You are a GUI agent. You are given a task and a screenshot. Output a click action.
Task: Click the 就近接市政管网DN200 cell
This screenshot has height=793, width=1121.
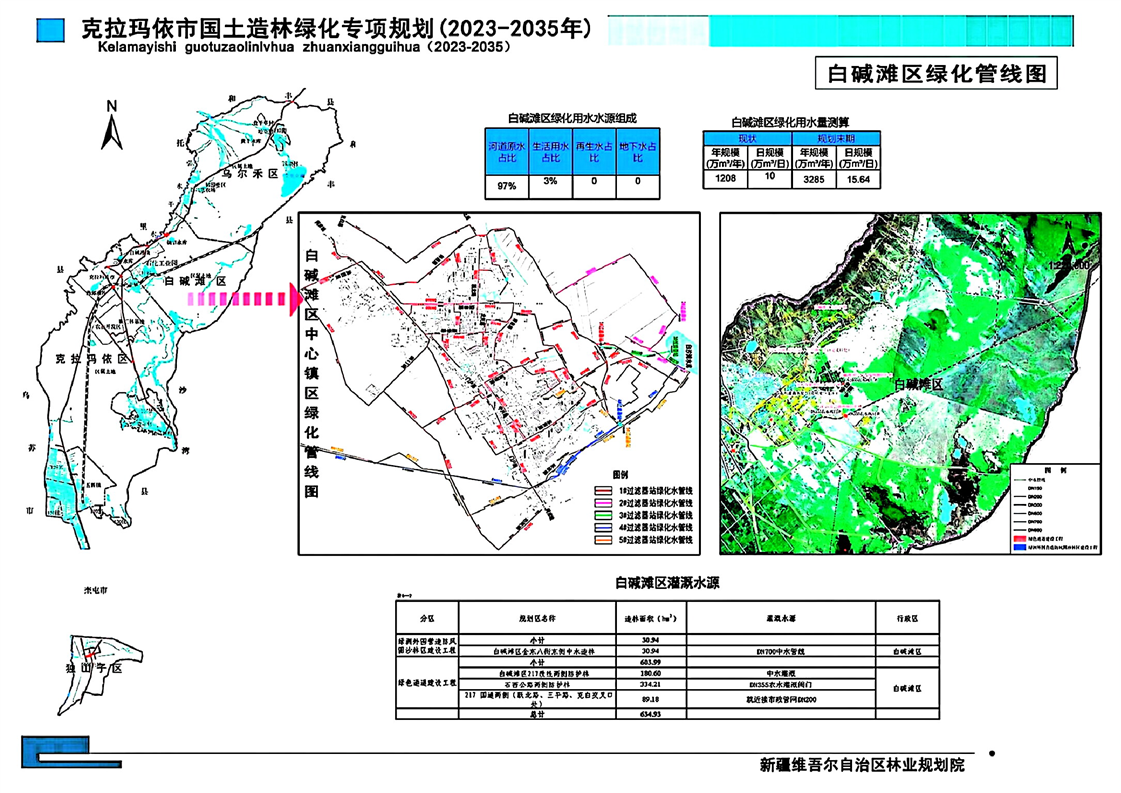tap(781, 699)
